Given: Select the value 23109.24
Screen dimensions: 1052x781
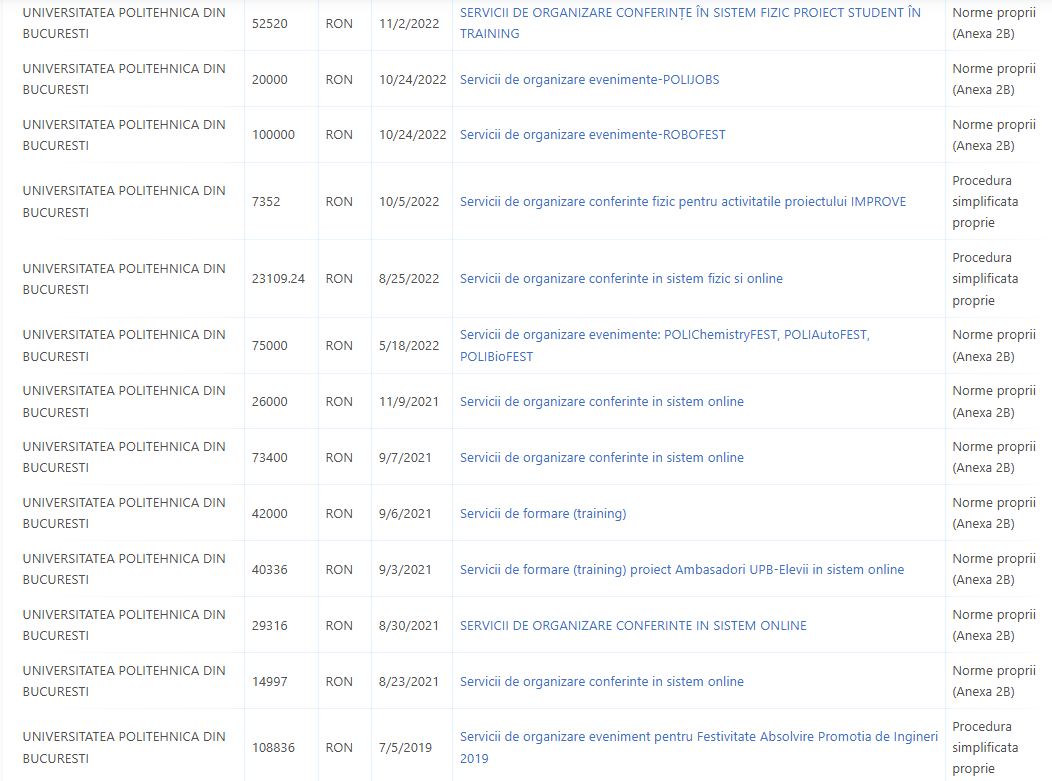Looking at the screenshot, I should pyautogui.click(x=278, y=278).
